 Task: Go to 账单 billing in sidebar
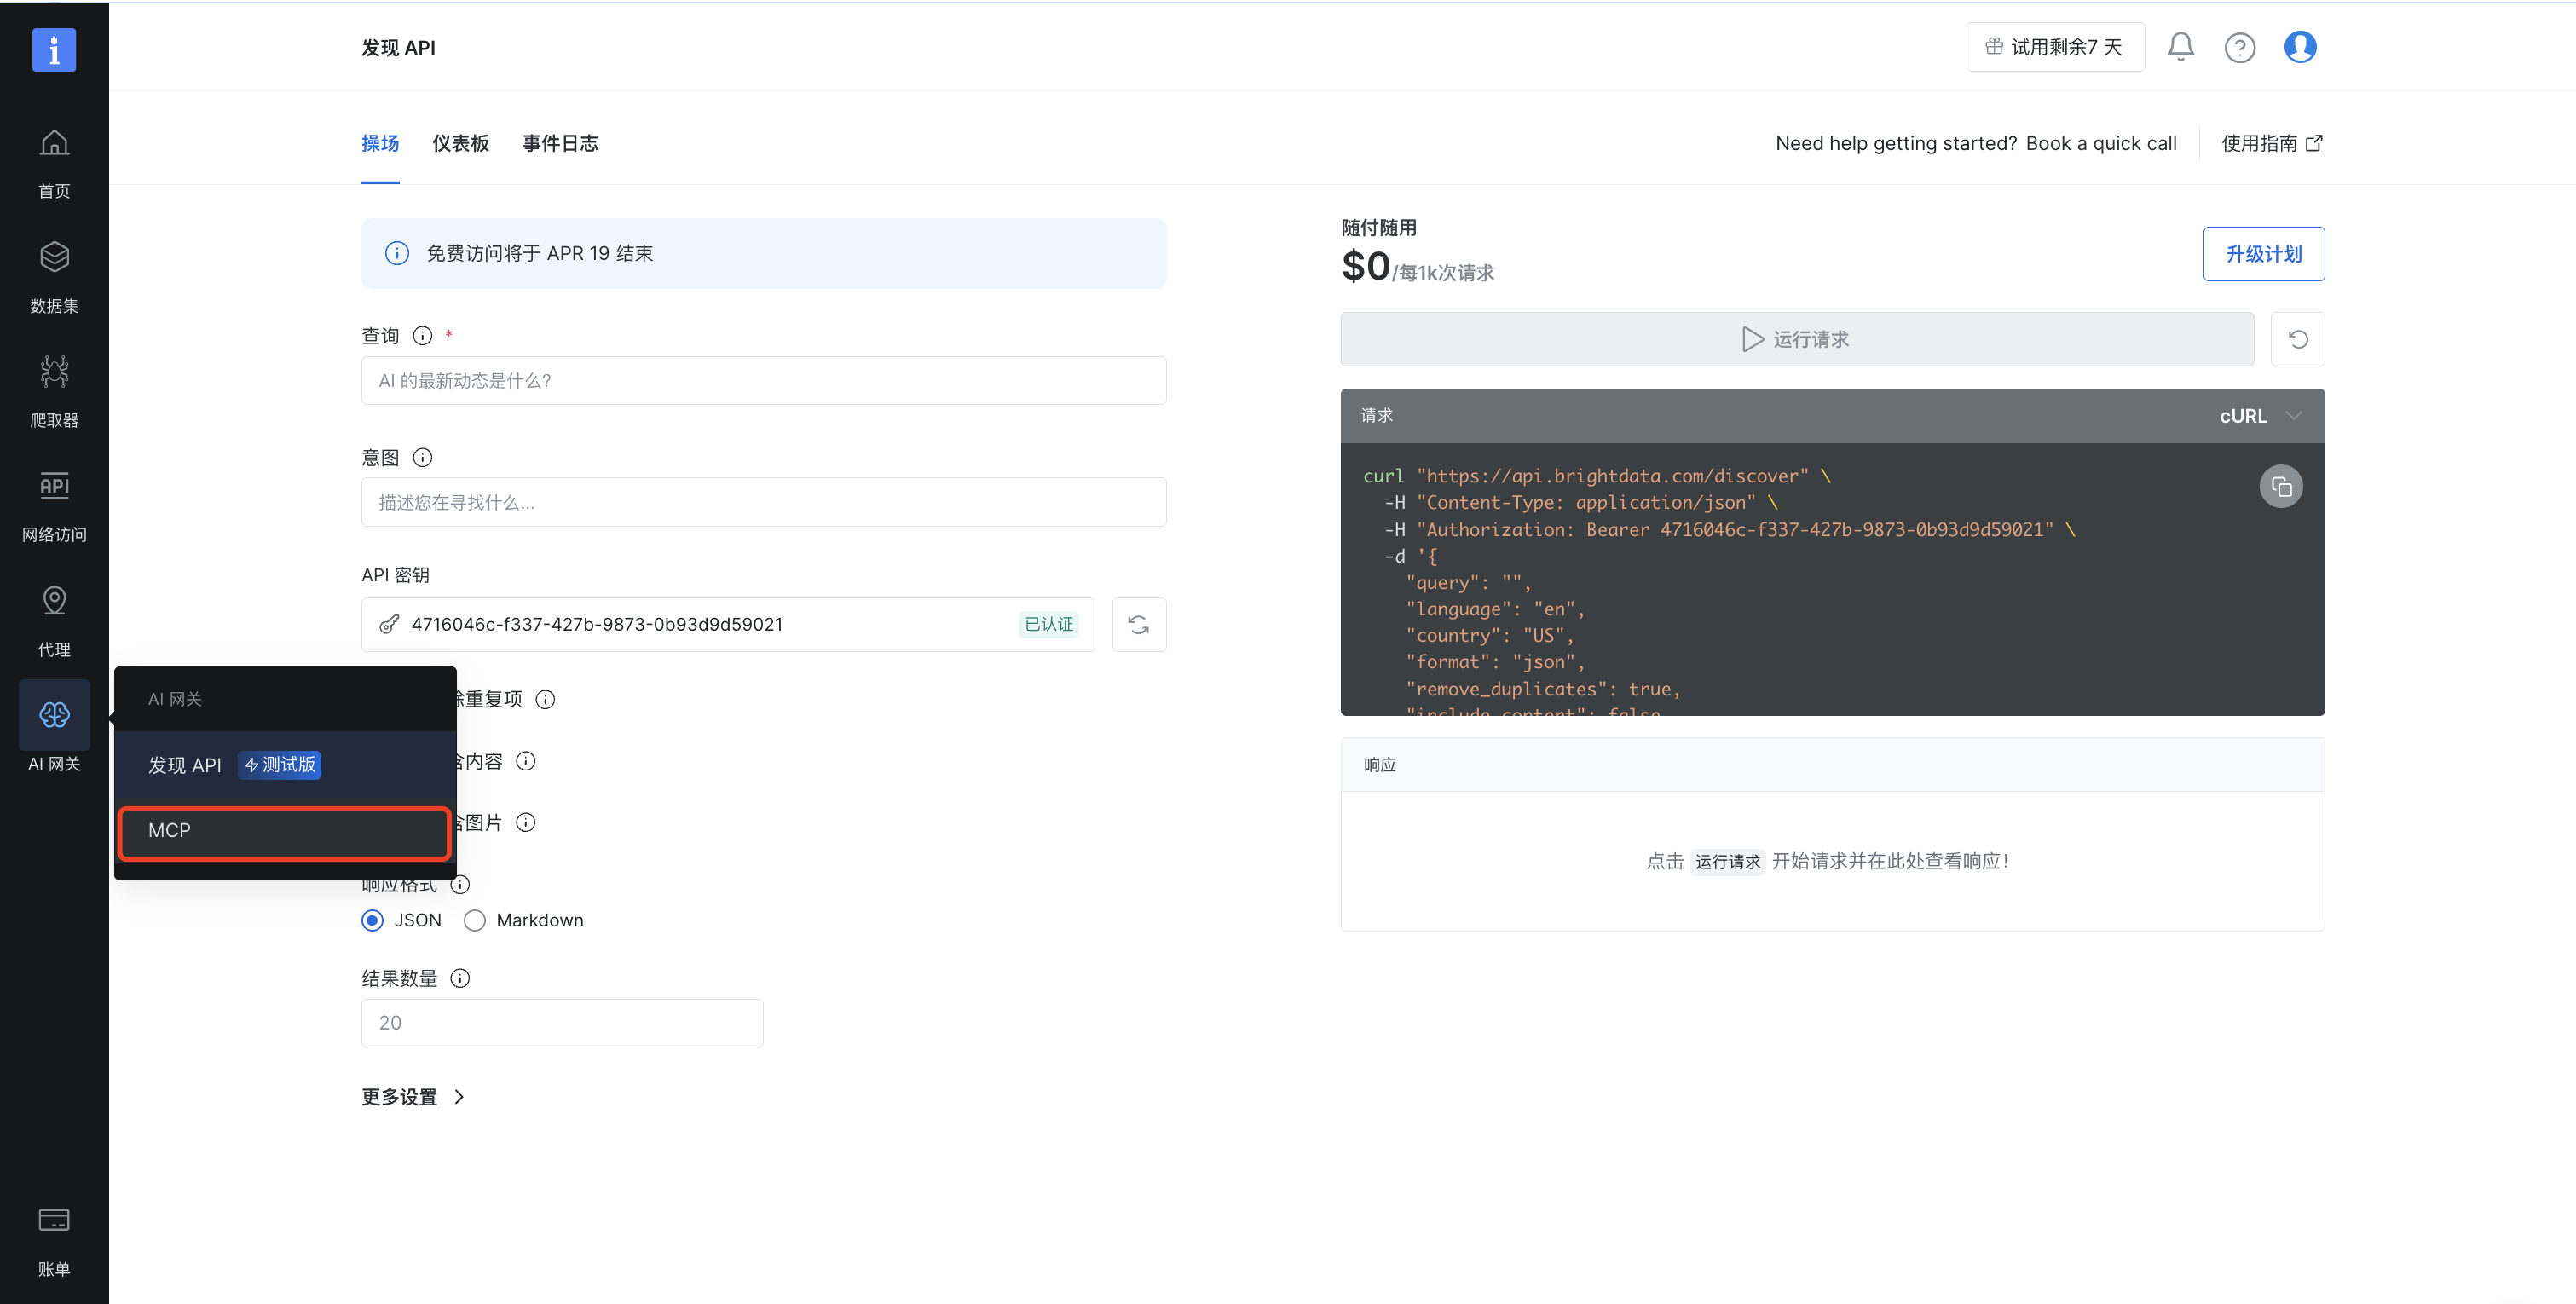point(54,1240)
